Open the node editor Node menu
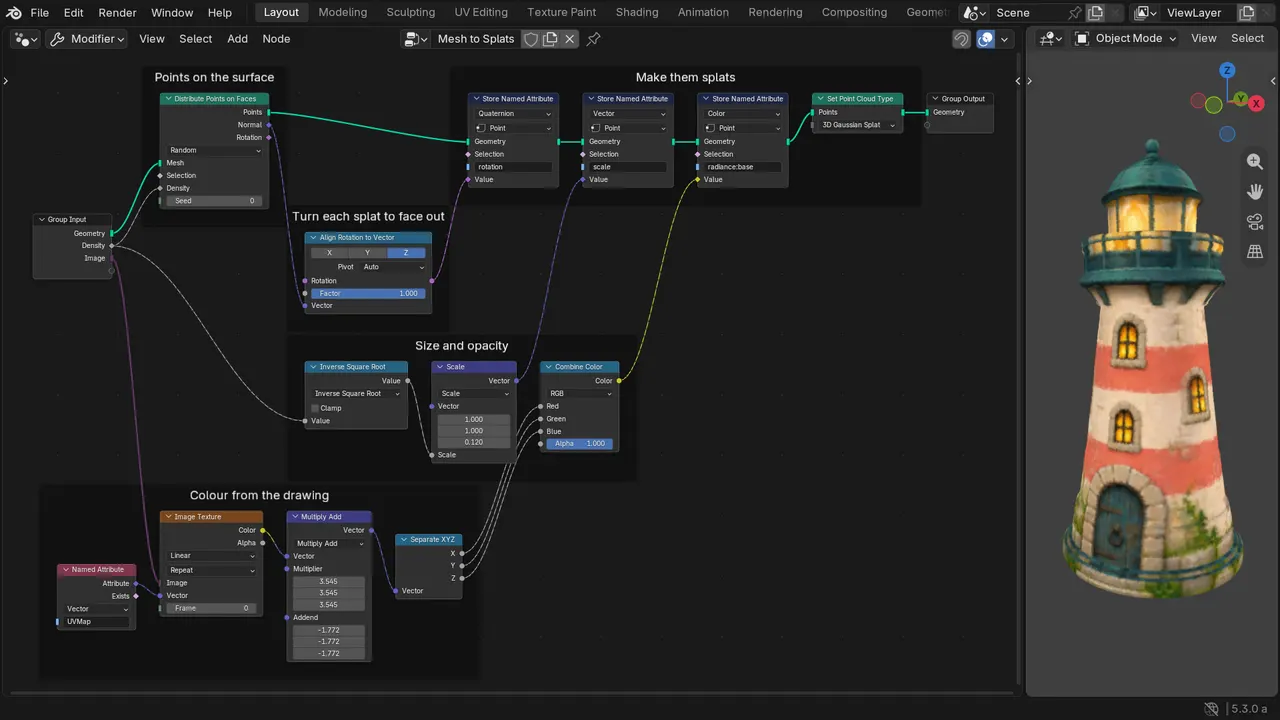The height and width of the screenshot is (720, 1280). coord(276,38)
